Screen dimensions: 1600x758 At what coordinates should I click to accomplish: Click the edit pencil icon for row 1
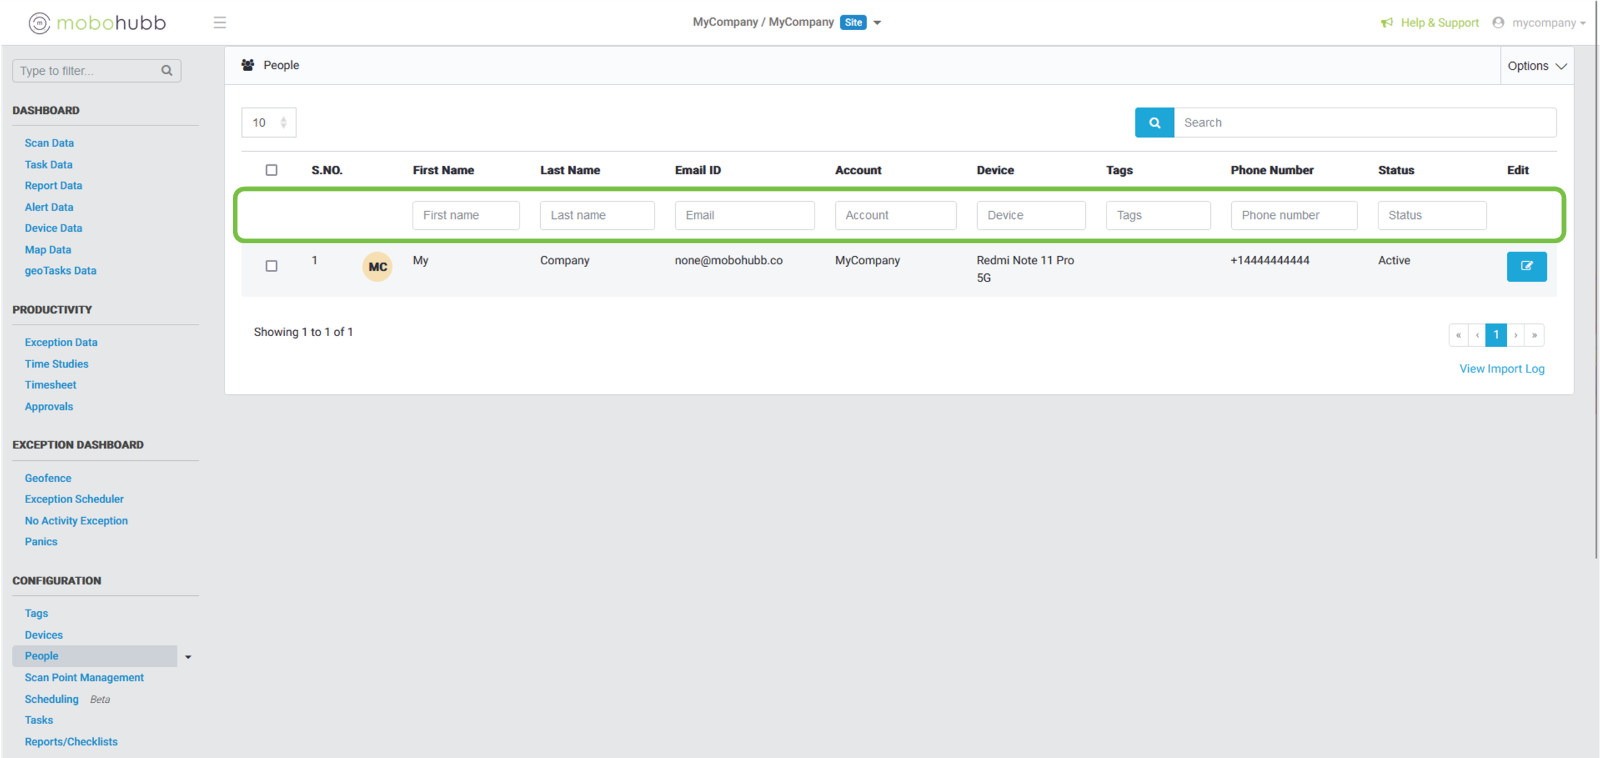1526,266
